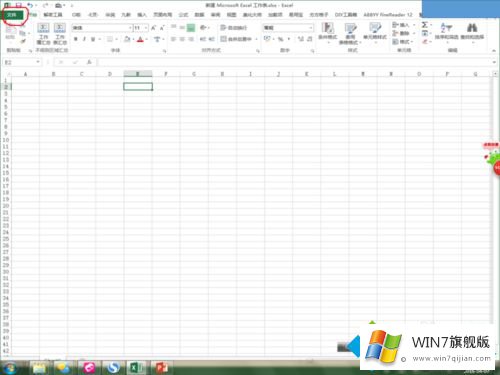
Task: Click the first 工作簿汇总 workbook summary icon
Action: [43, 34]
